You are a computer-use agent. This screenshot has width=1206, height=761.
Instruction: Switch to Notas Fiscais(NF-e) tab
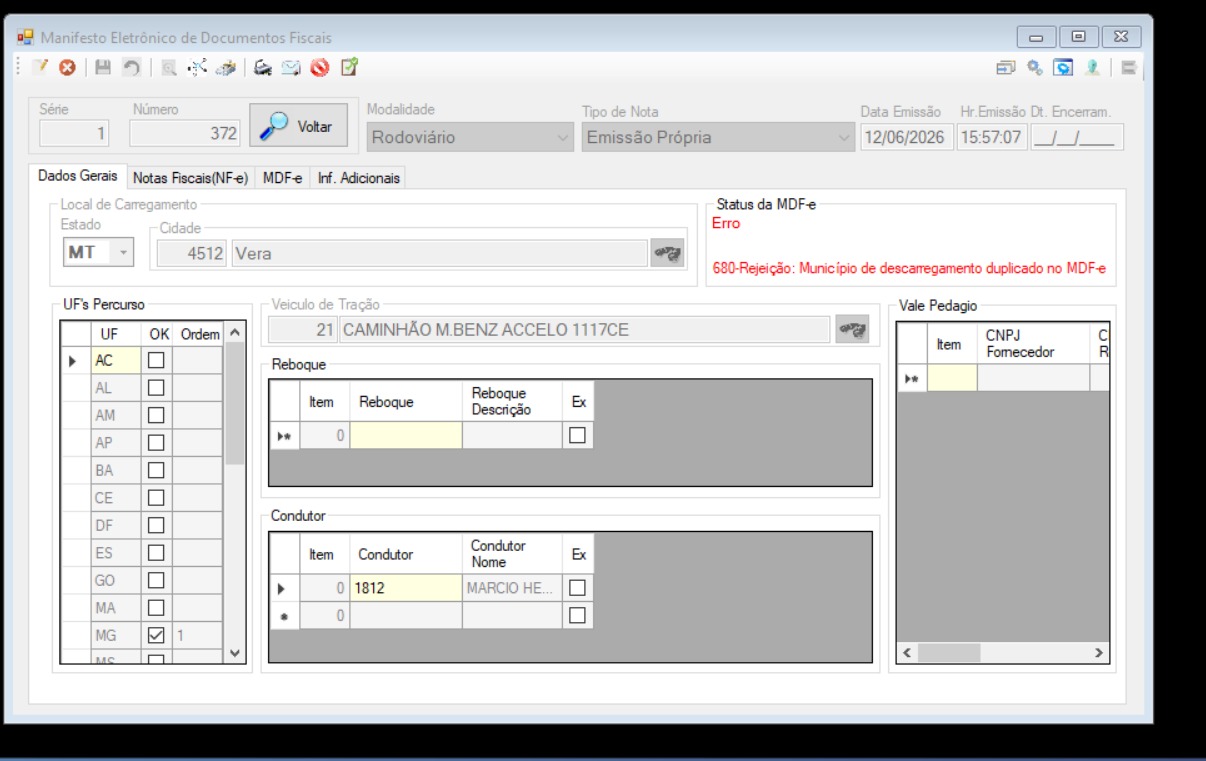click(x=190, y=178)
